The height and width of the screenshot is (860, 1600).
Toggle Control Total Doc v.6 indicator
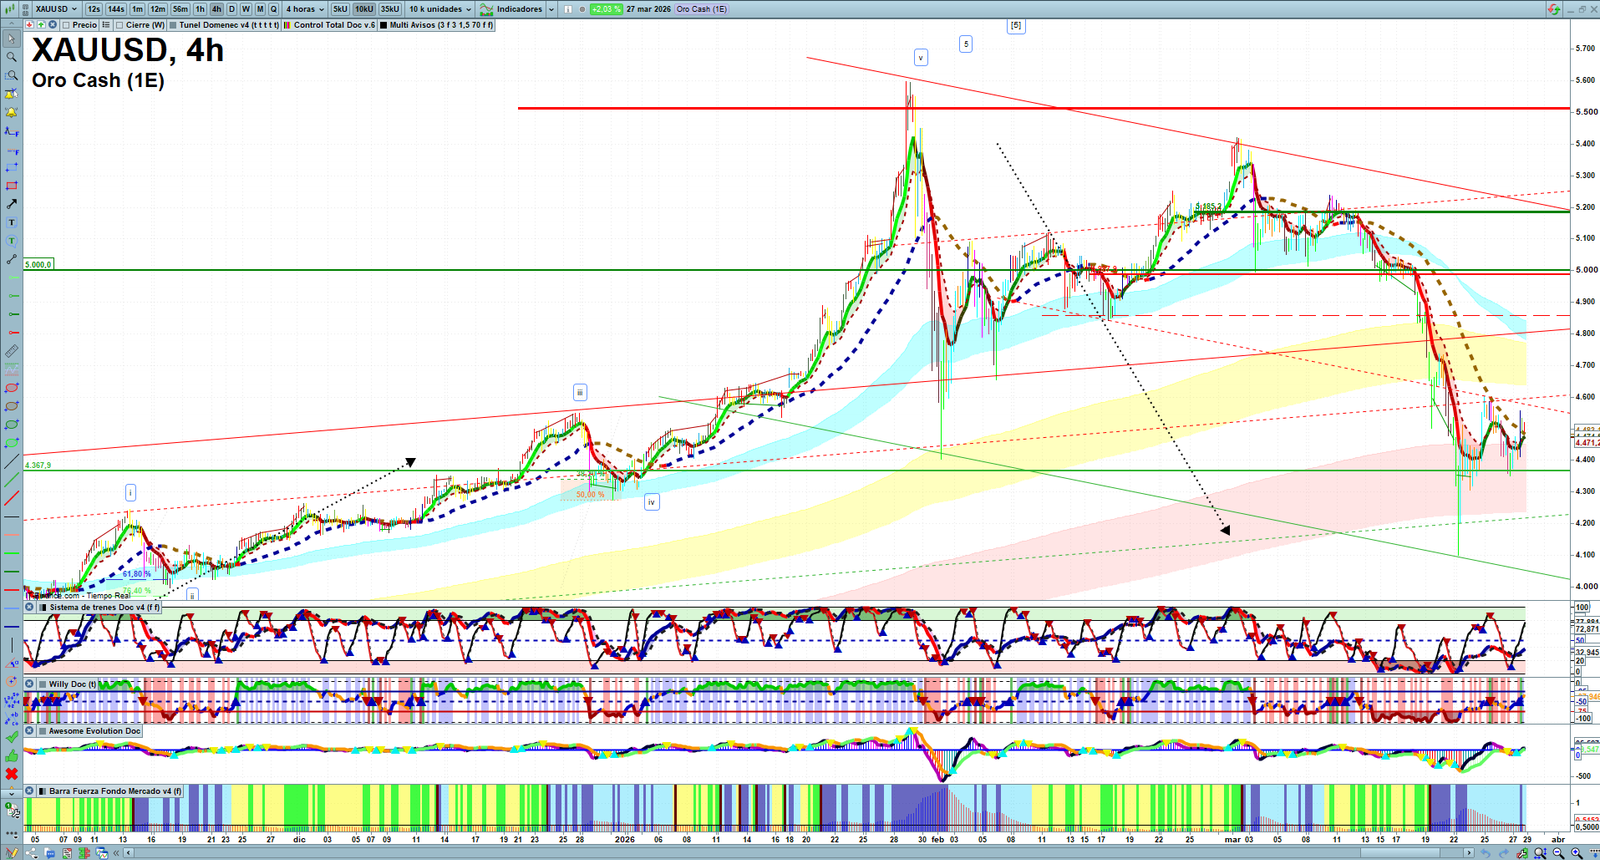pyautogui.click(x=287, y=25)
